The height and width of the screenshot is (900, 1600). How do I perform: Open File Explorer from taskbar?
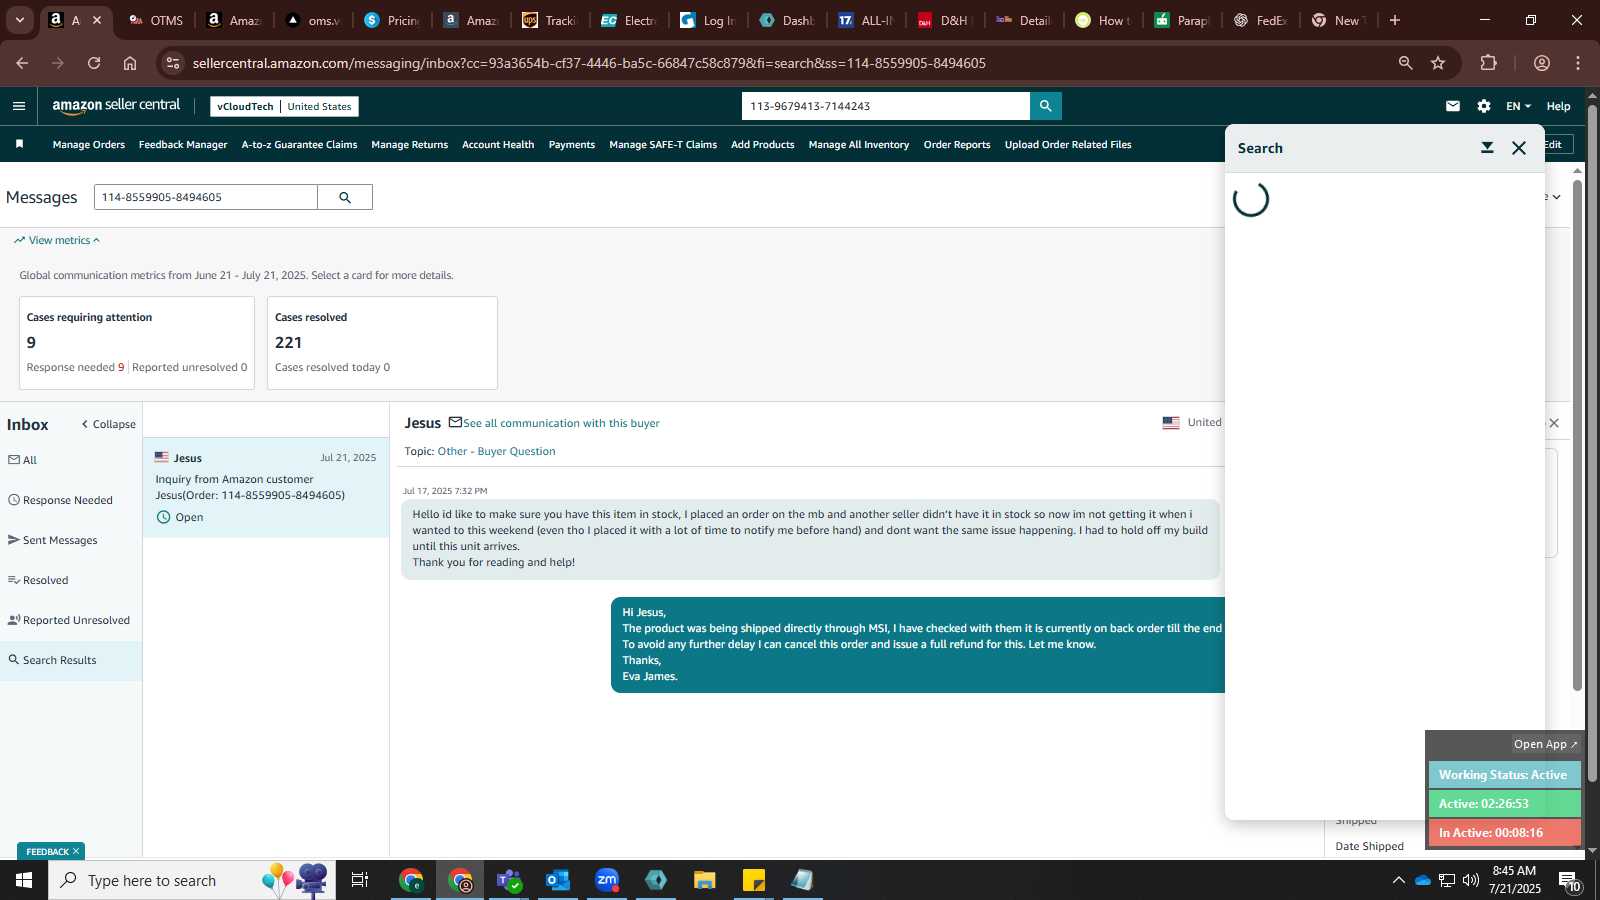click(705, 880)
